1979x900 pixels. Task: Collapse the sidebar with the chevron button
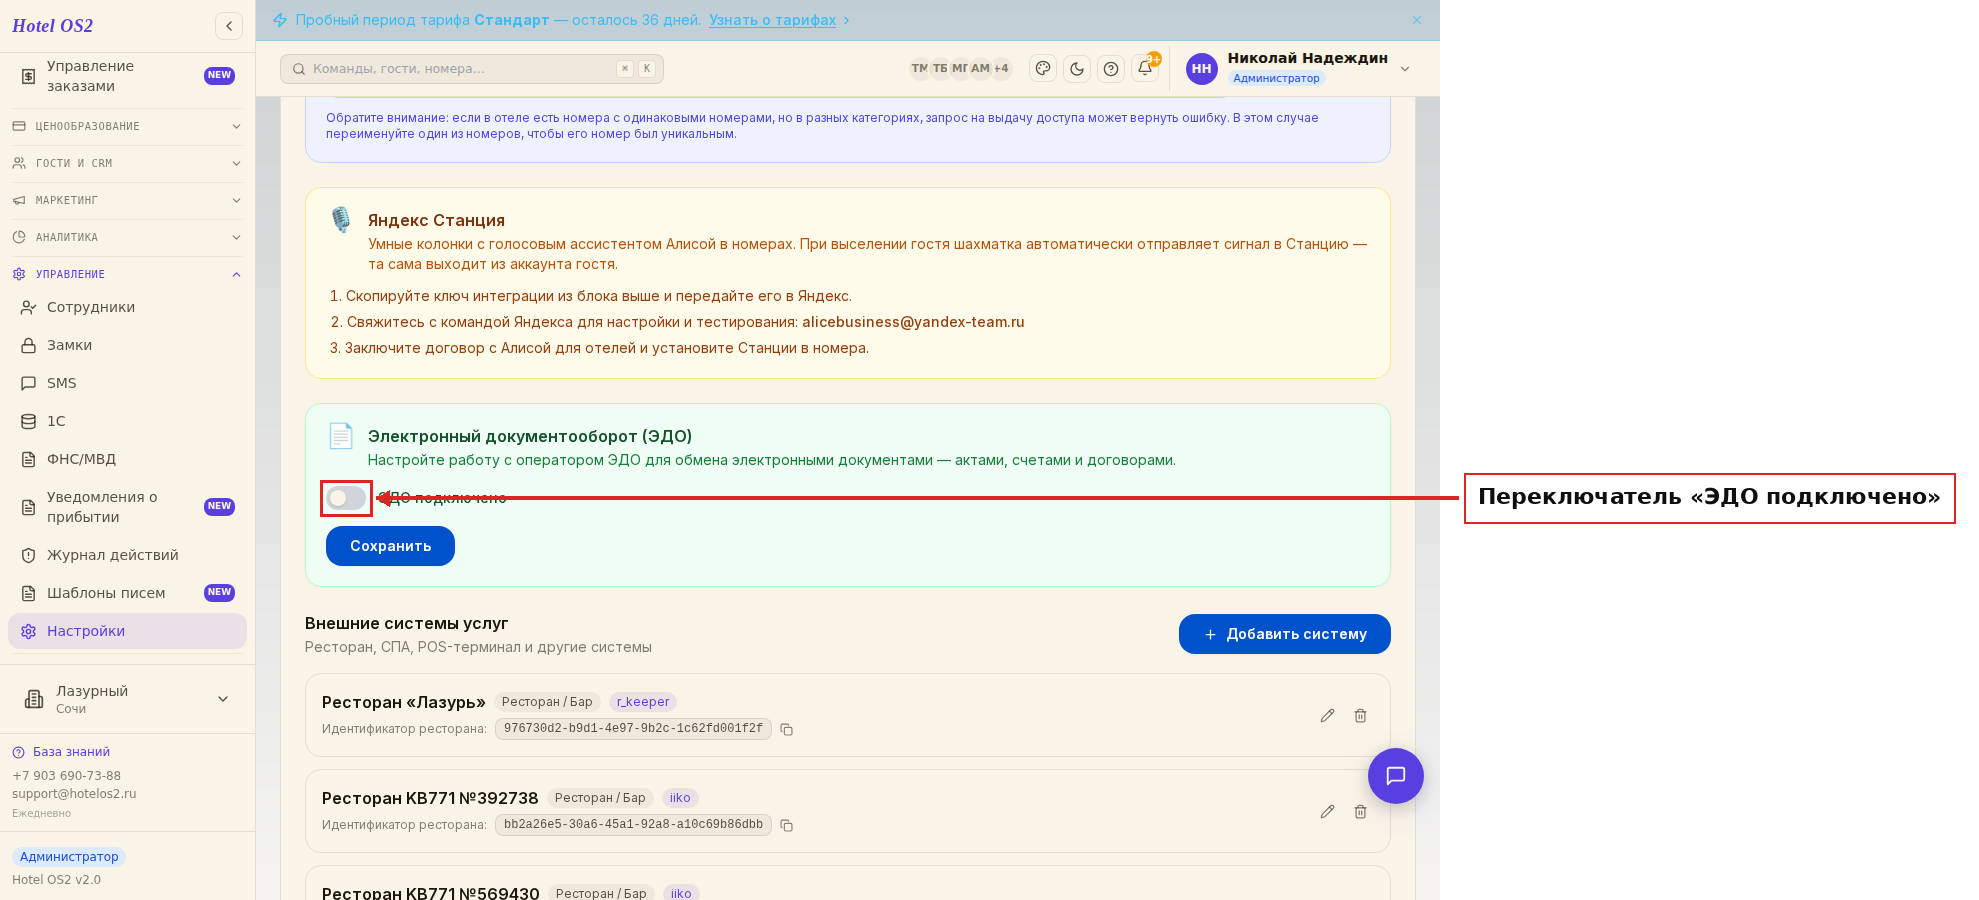229,26
